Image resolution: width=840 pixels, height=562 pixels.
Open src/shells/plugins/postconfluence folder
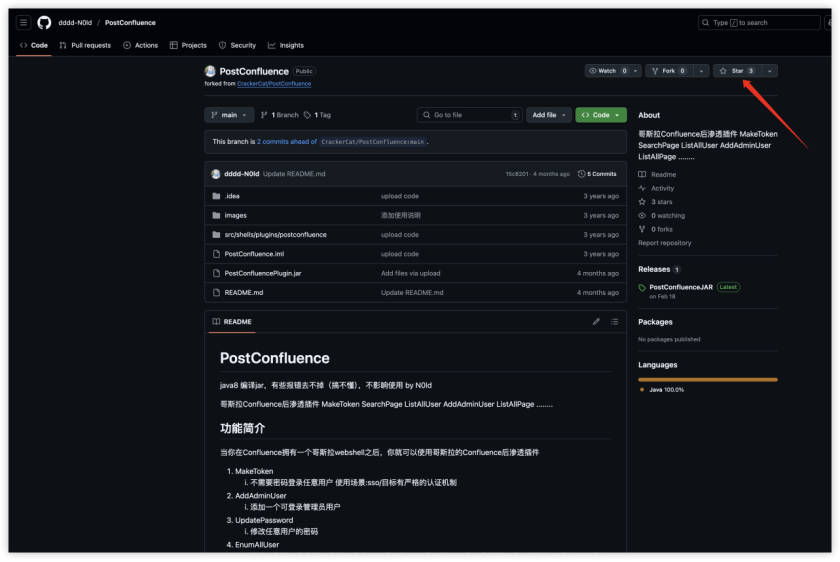pos(275,235)
